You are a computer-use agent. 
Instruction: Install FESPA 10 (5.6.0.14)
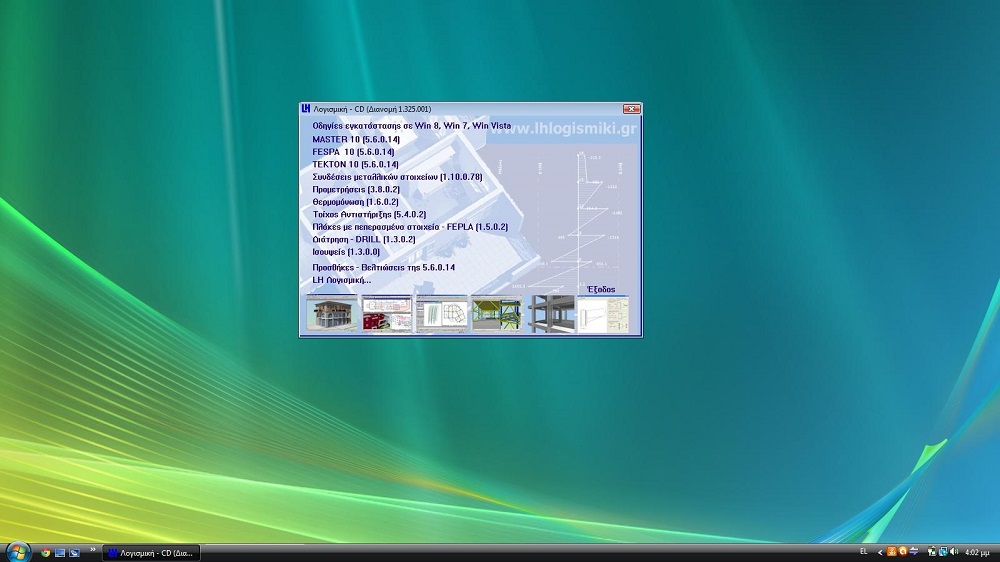pyautogui.click(x=353, y=152)
